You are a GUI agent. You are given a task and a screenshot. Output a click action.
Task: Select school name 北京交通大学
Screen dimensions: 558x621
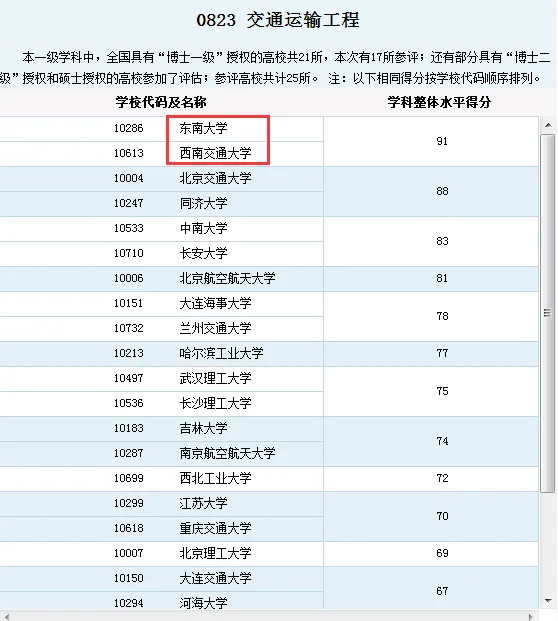click(x=215, y=178)
